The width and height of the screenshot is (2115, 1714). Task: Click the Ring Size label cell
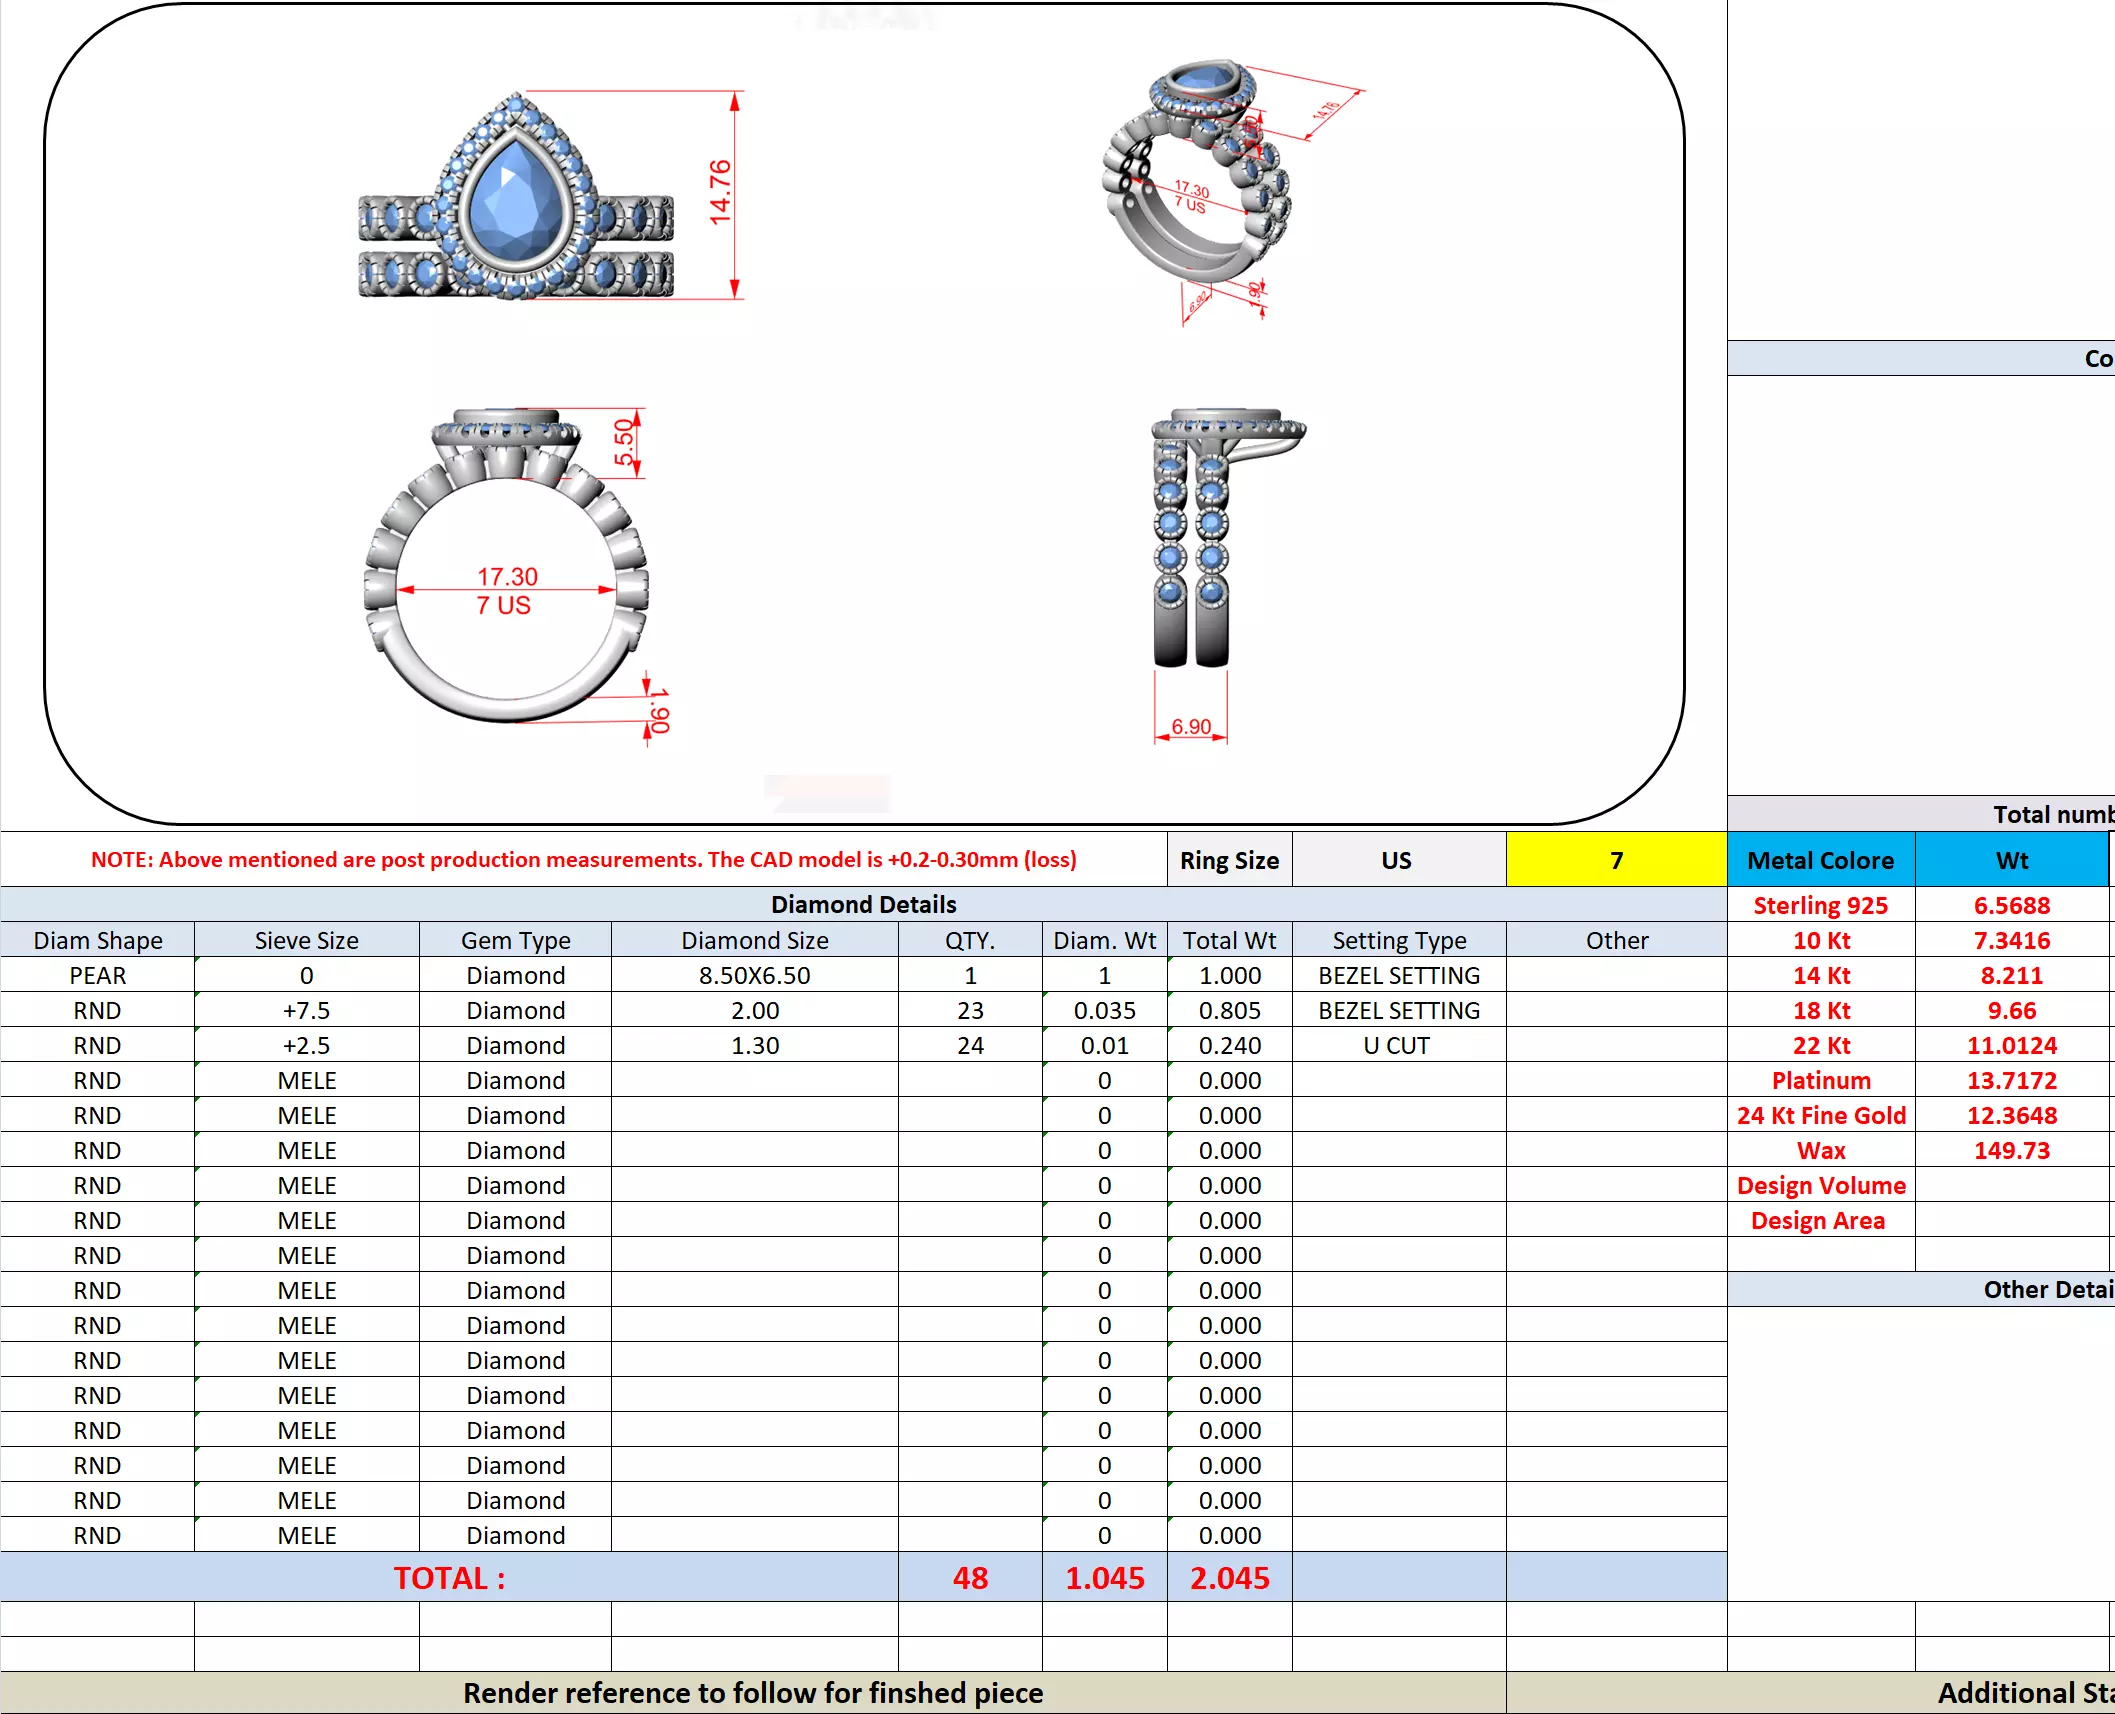pos(1229,860)
